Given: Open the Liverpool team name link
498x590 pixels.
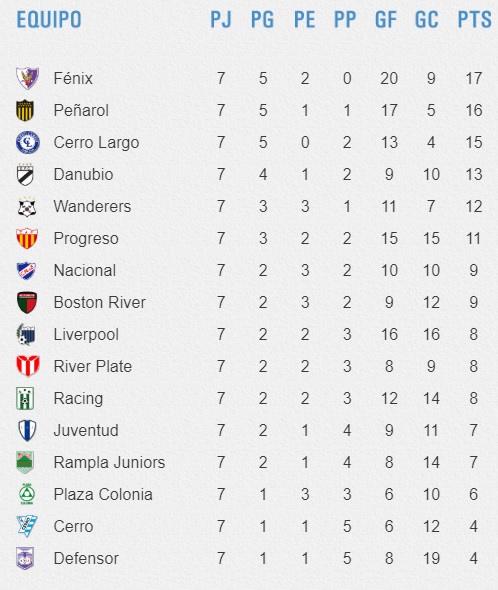Looking at the screenshot, I should coord(86,335).
